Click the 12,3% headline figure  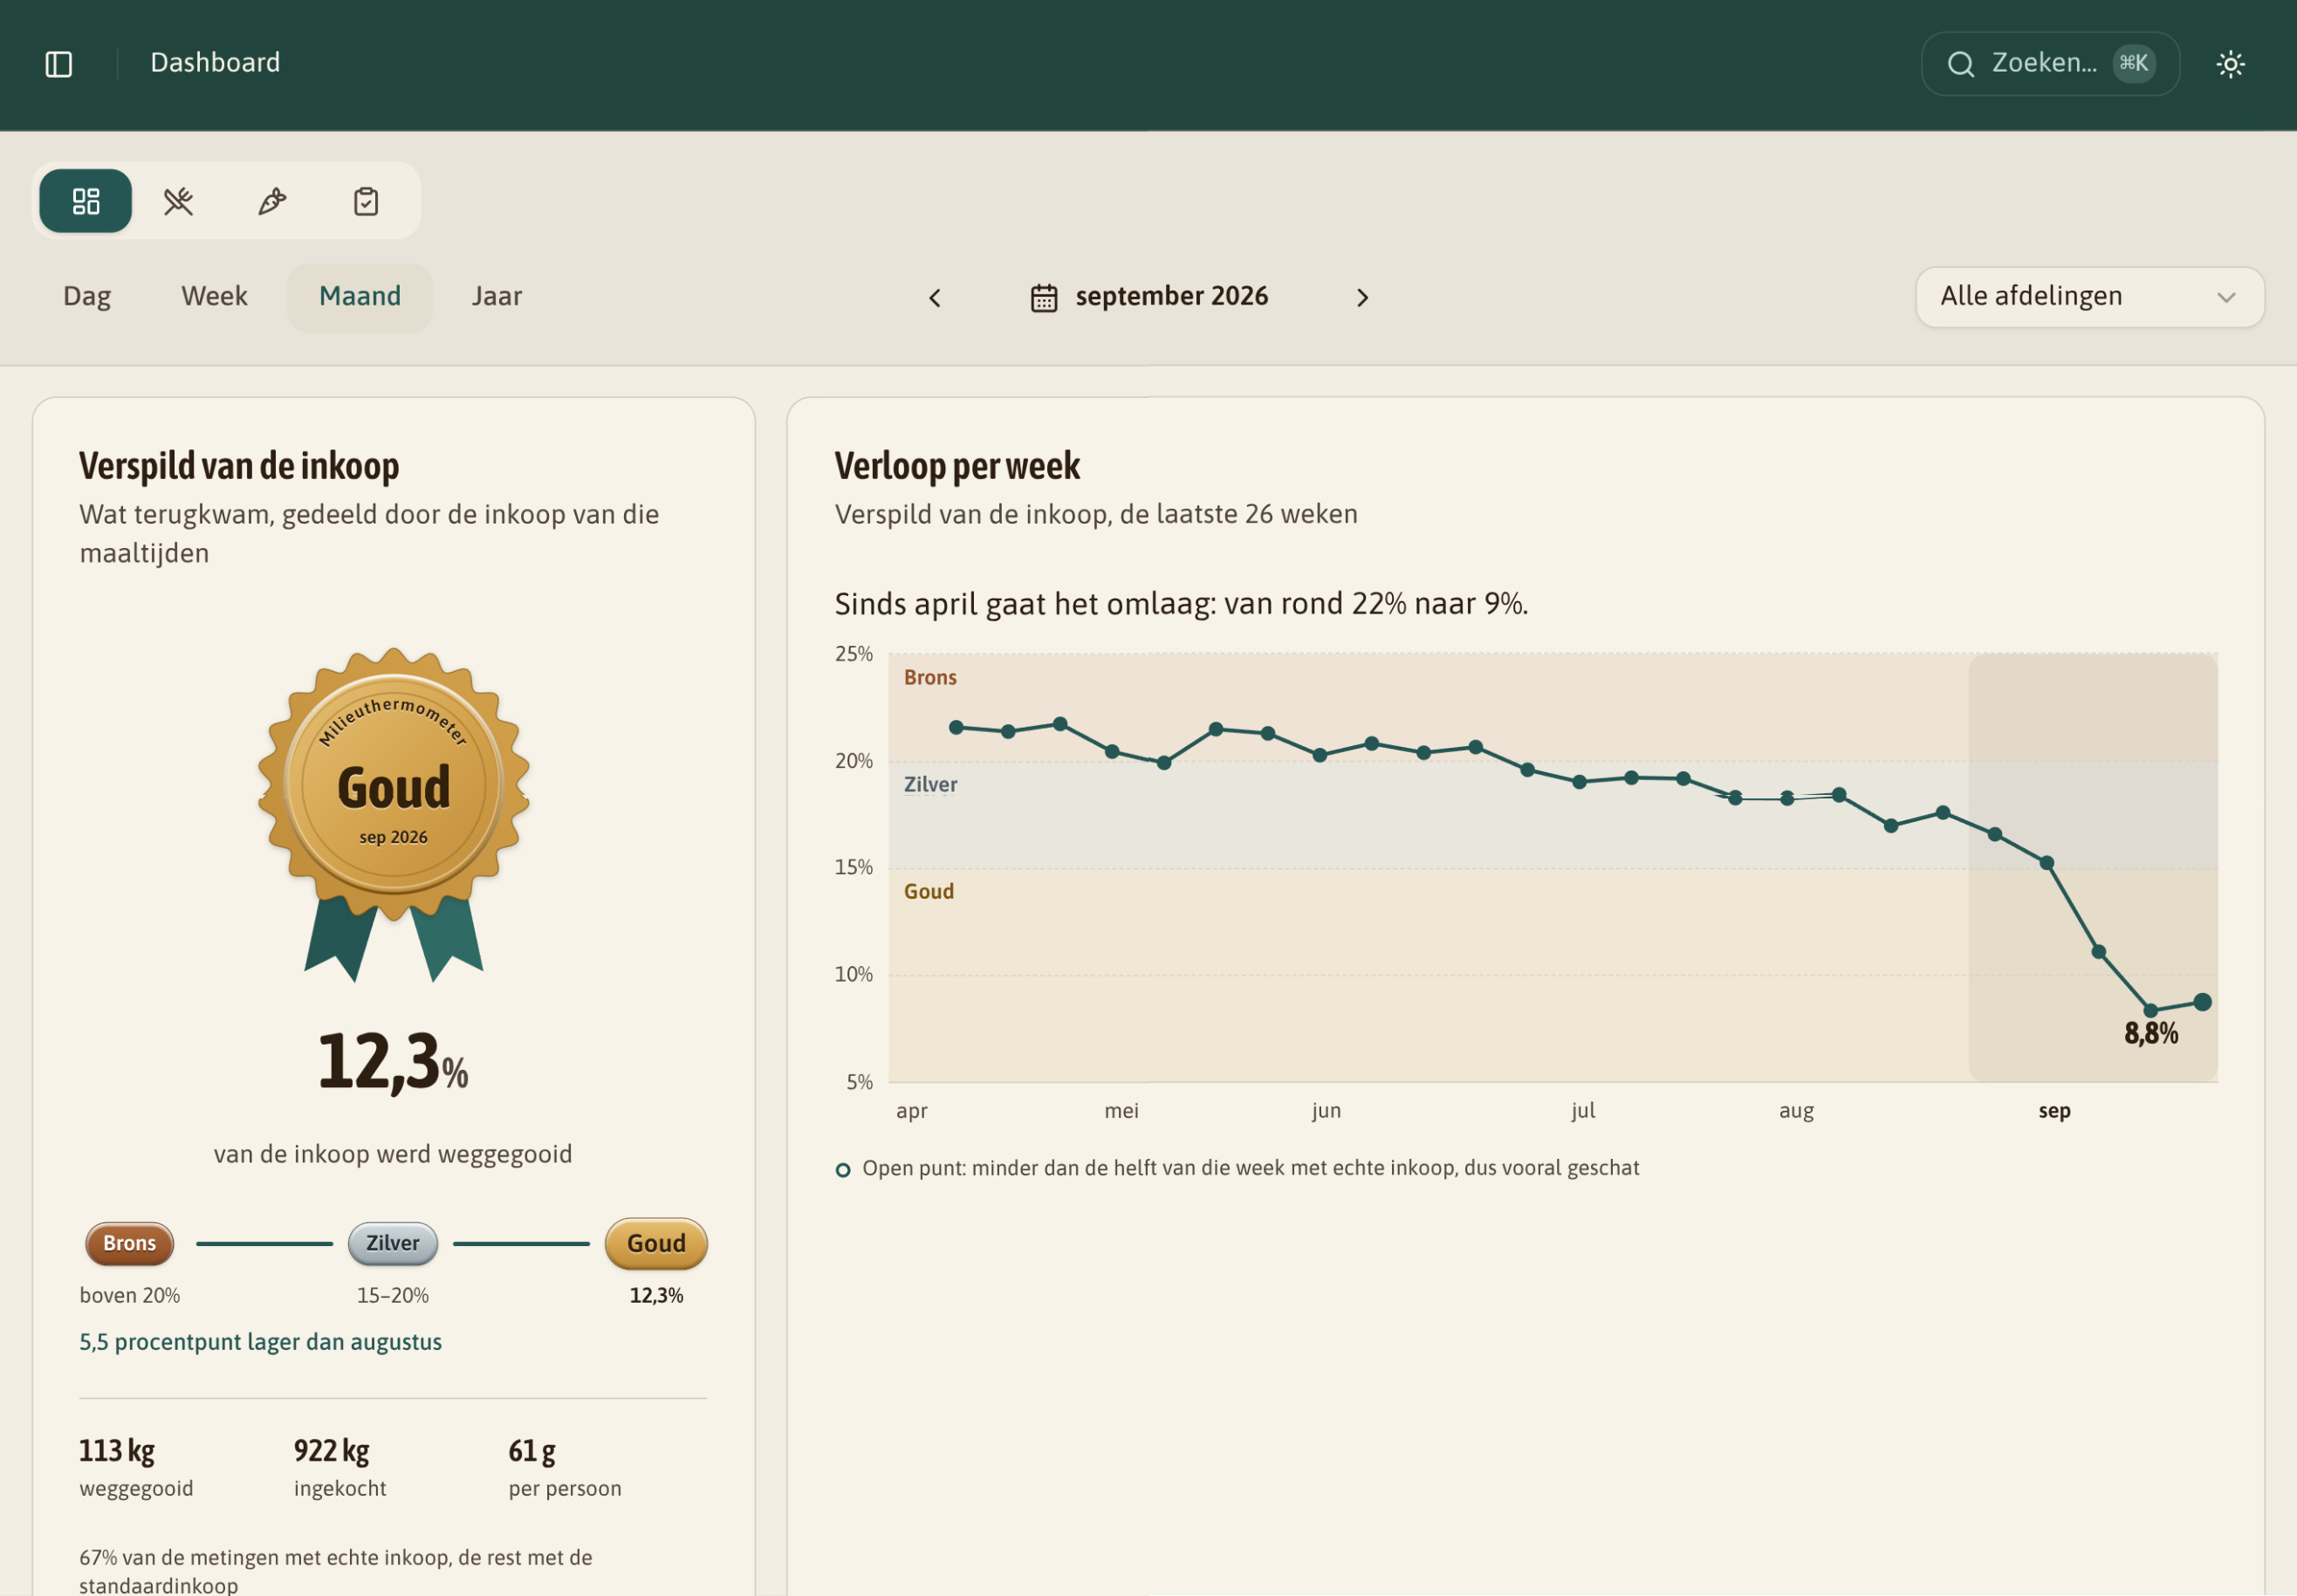point(393,1061)
